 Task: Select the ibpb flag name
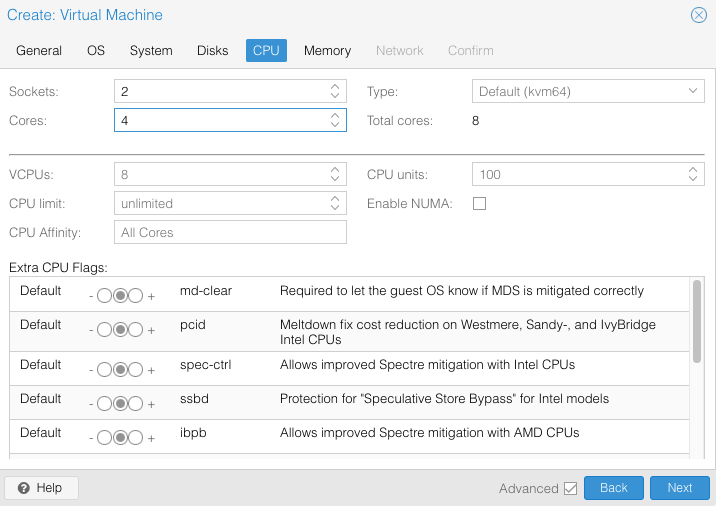click(x=193, y=432)
